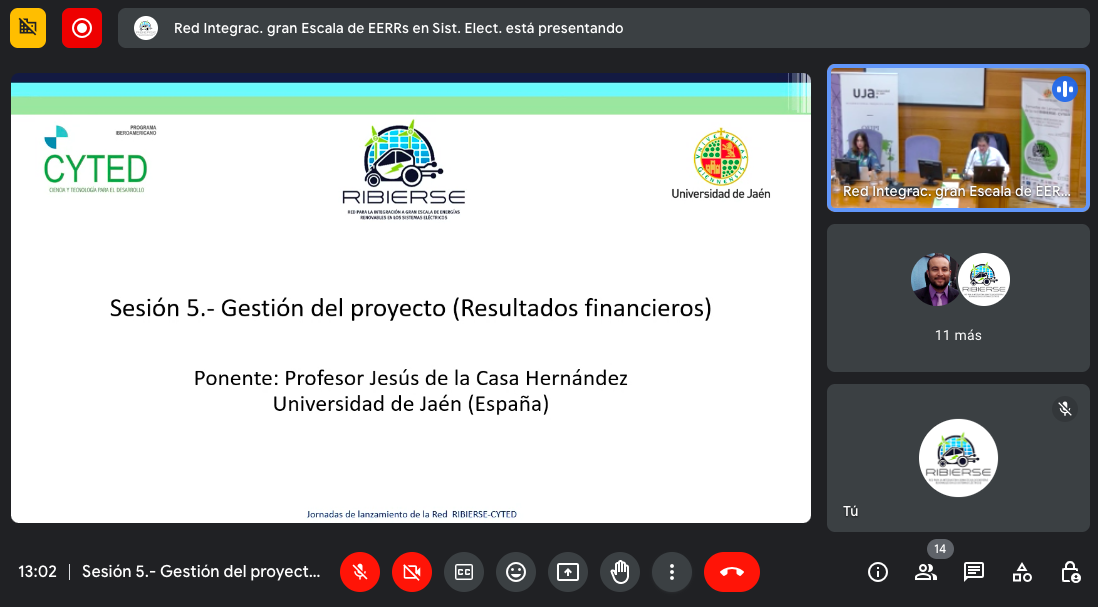Open host controls lock icon
This screenshot has width=1098, height=607.
point(1070,572)
